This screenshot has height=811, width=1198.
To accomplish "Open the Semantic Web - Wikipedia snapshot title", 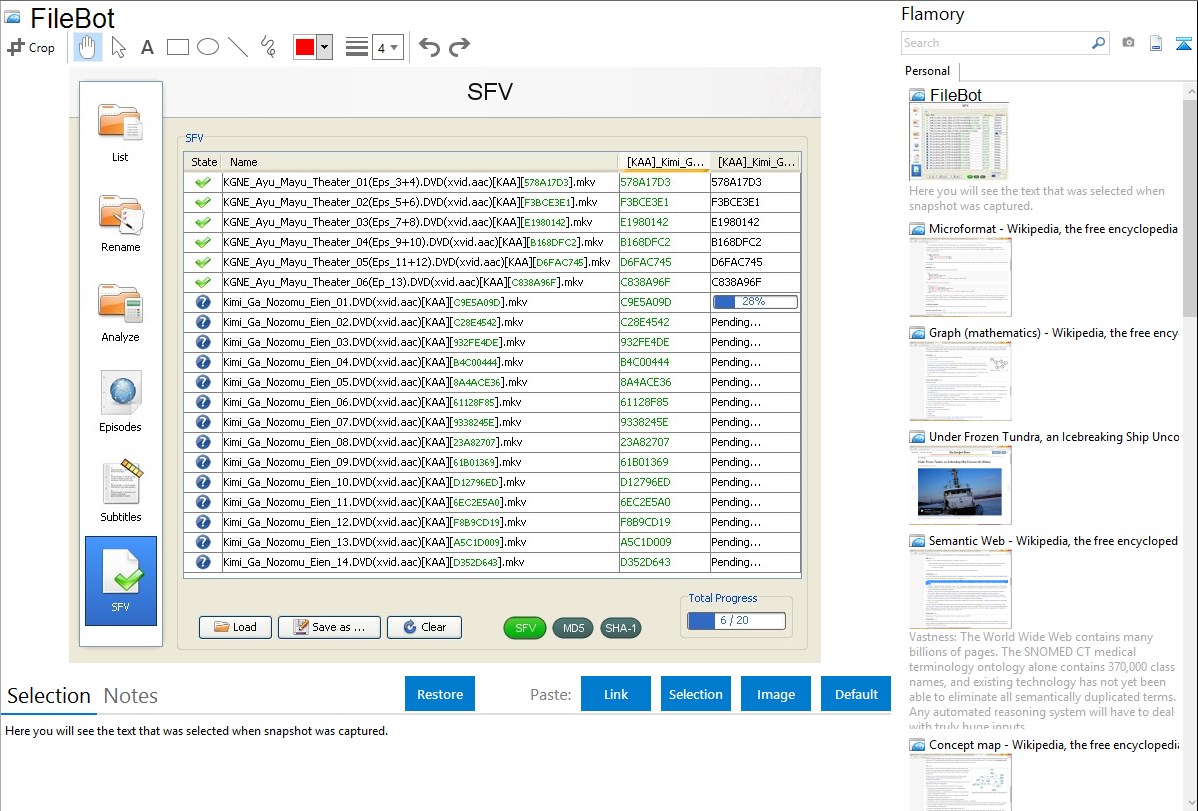I will (x=1053, y=540).
